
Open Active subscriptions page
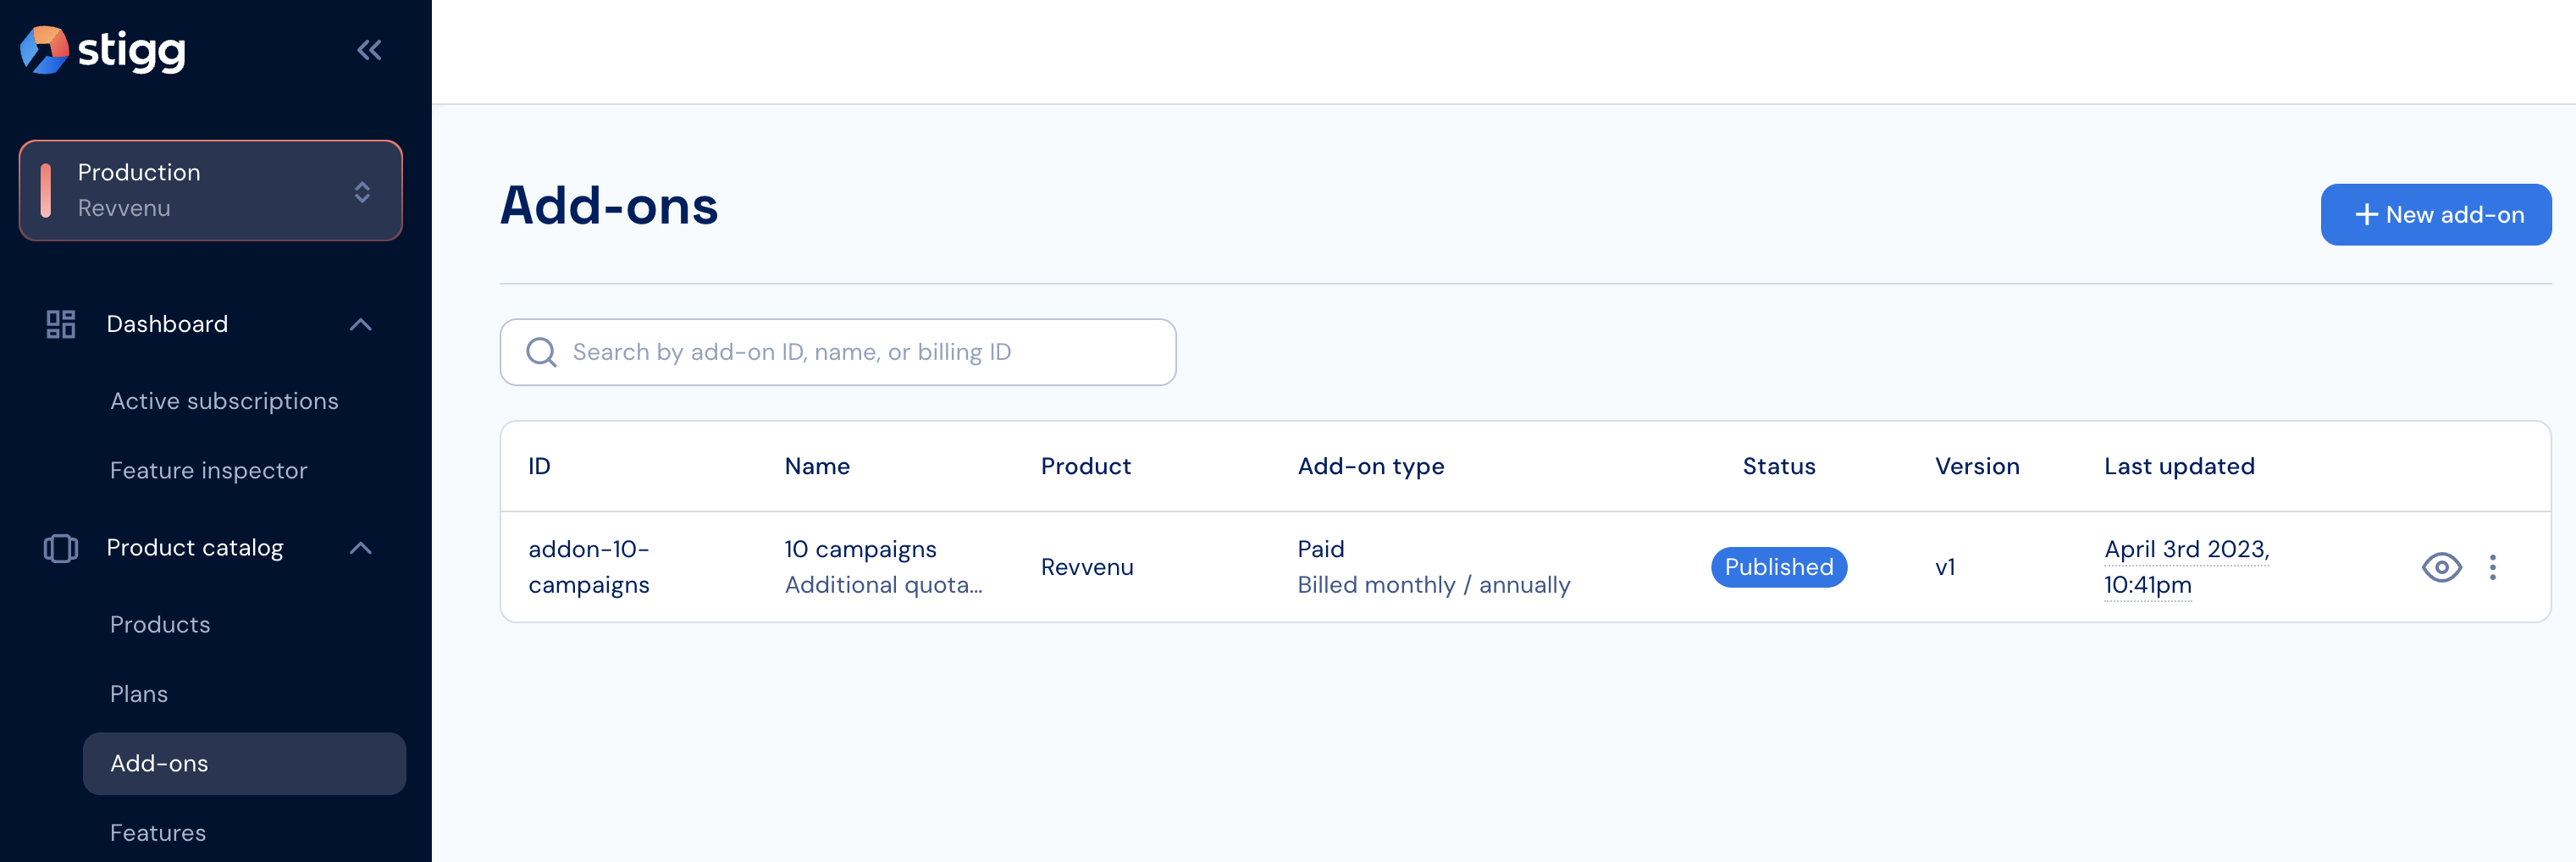coord(224,401)
